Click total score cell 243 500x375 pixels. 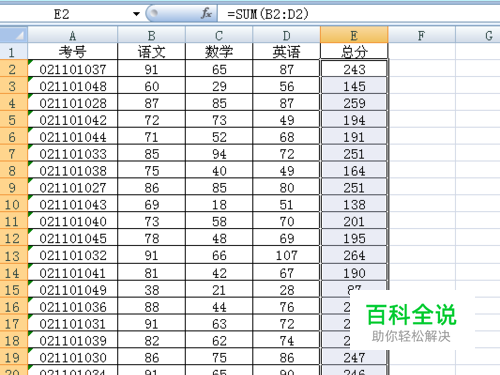pyautogui.click(x=354, y=69)
